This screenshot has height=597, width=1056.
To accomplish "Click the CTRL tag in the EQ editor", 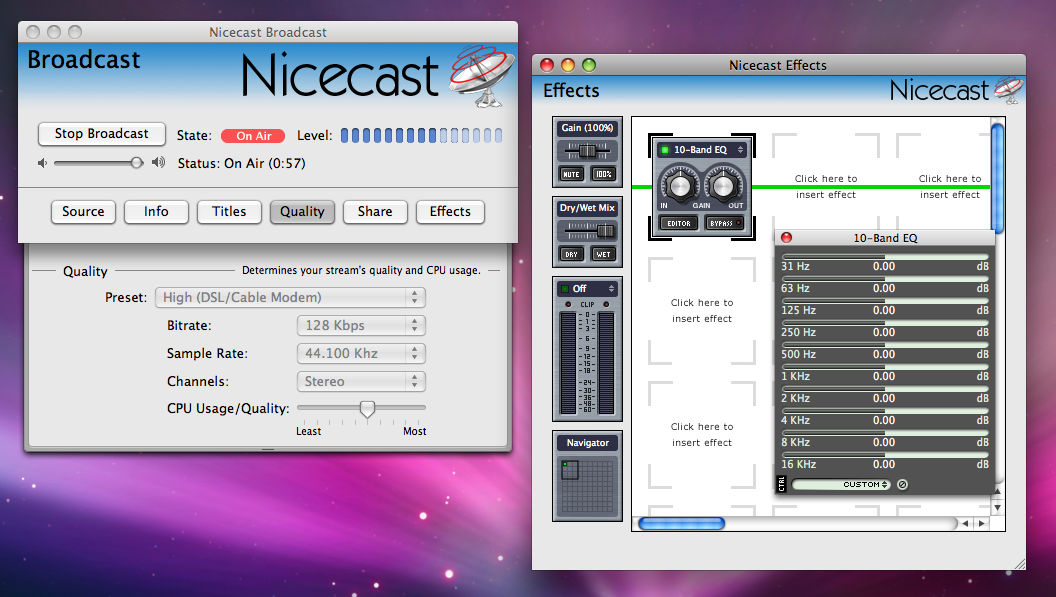I will point(782,484).
